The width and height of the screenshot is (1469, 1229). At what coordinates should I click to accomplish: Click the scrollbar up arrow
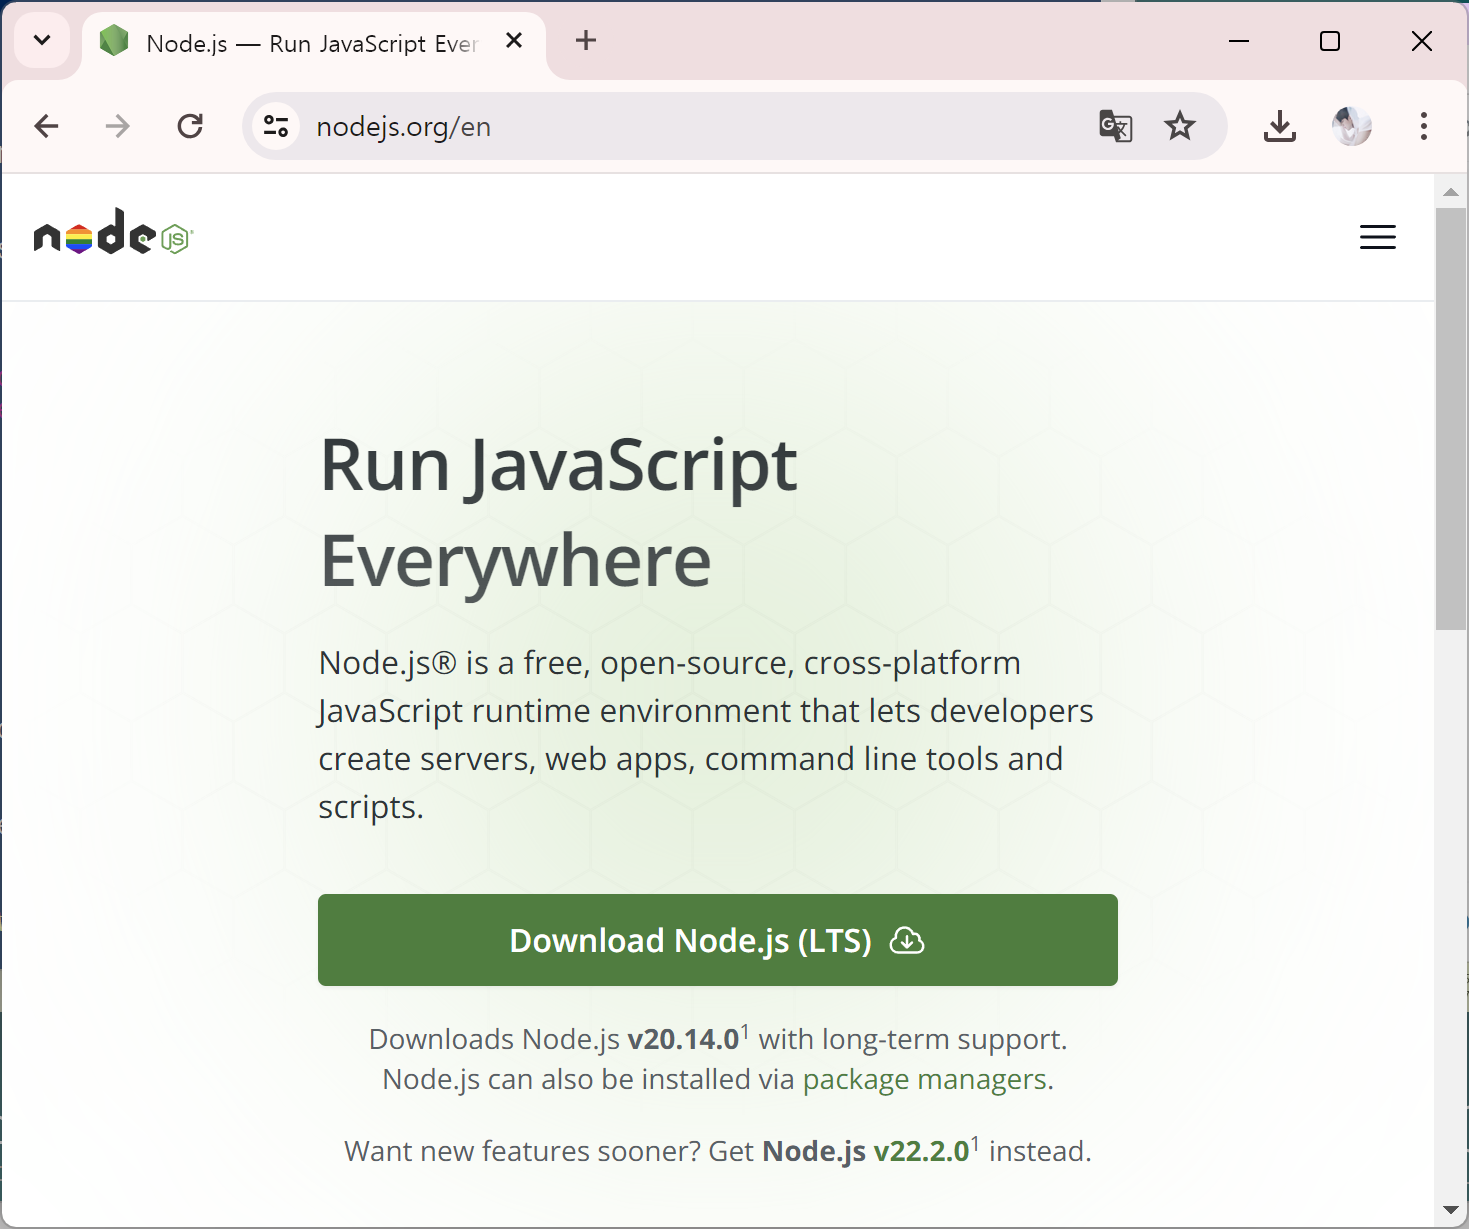click(x=1451, y=191)
